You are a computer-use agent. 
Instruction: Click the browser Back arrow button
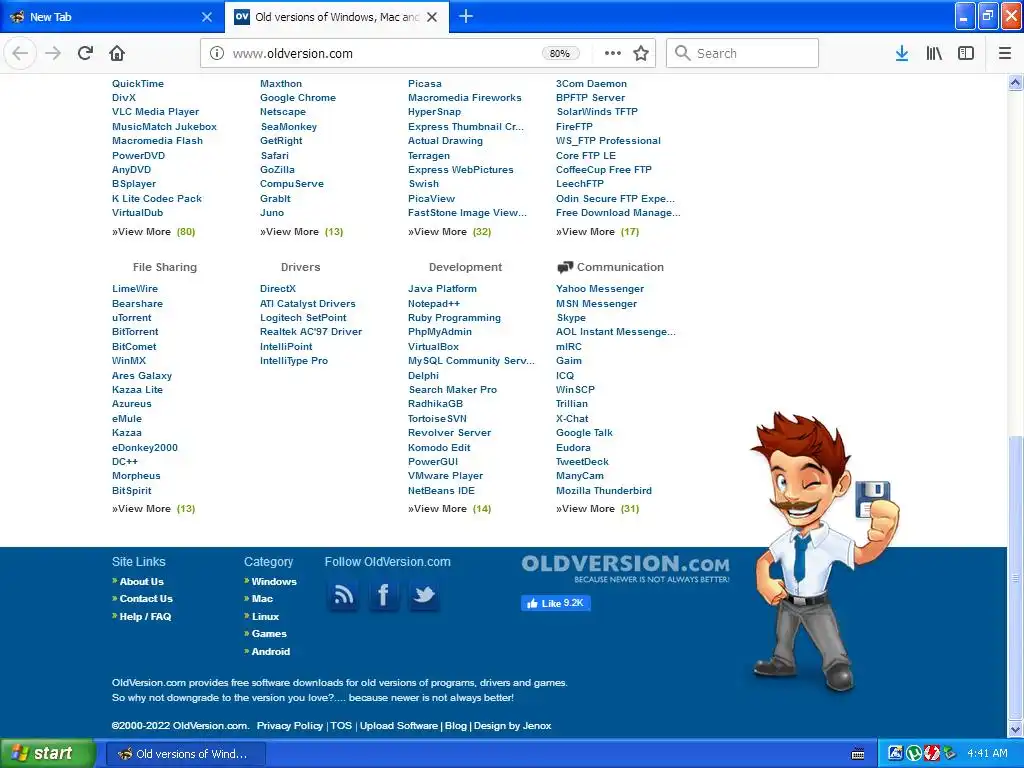pos(20,53)
